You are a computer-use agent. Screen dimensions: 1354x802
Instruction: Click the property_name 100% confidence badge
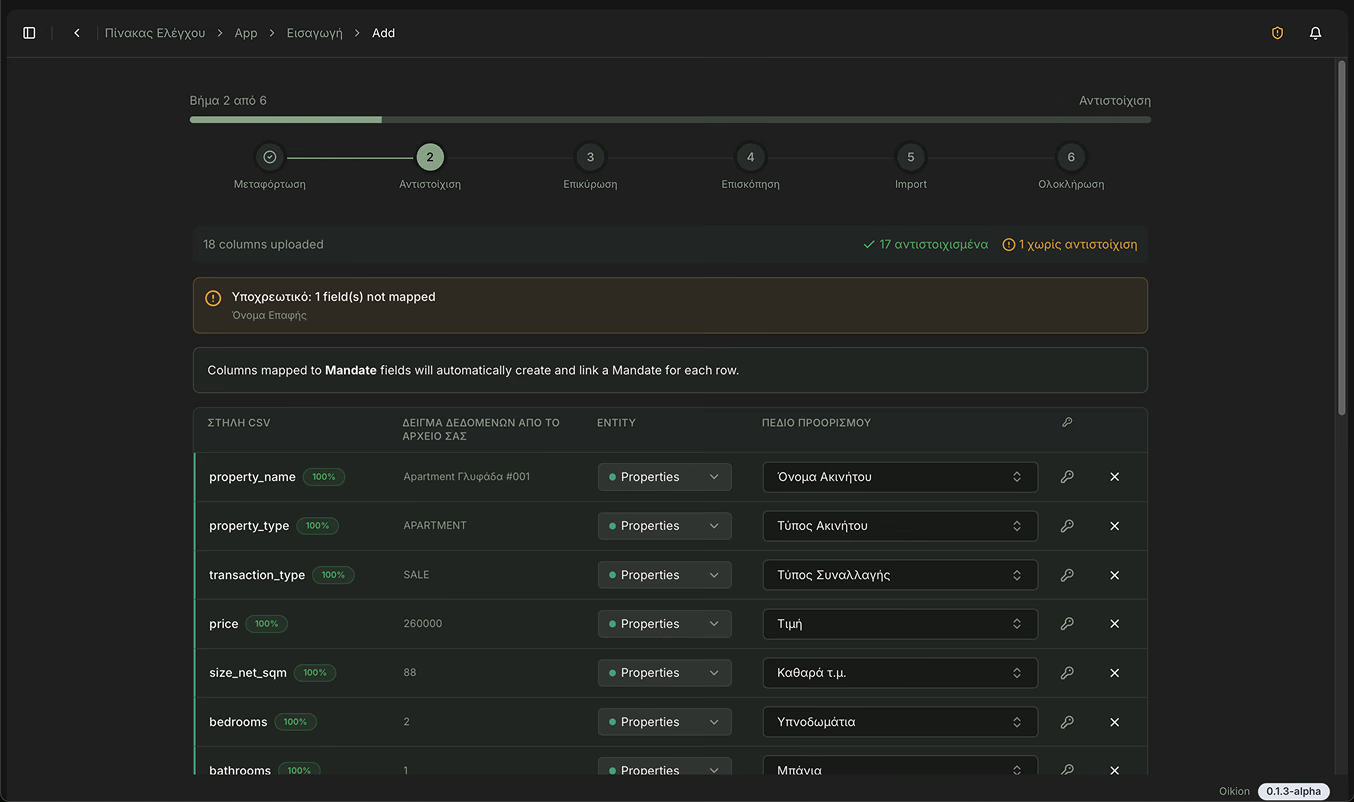pos(324,477)
